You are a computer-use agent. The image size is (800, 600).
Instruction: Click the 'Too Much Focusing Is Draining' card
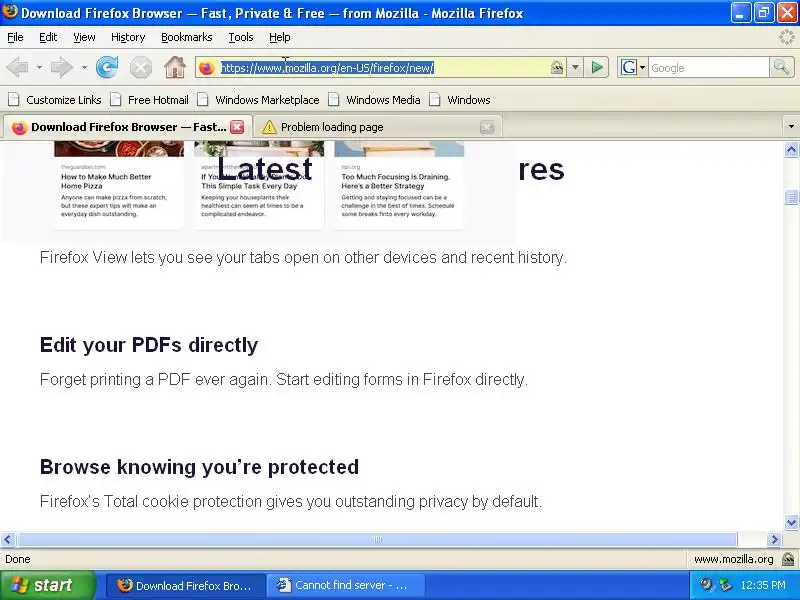399,186
